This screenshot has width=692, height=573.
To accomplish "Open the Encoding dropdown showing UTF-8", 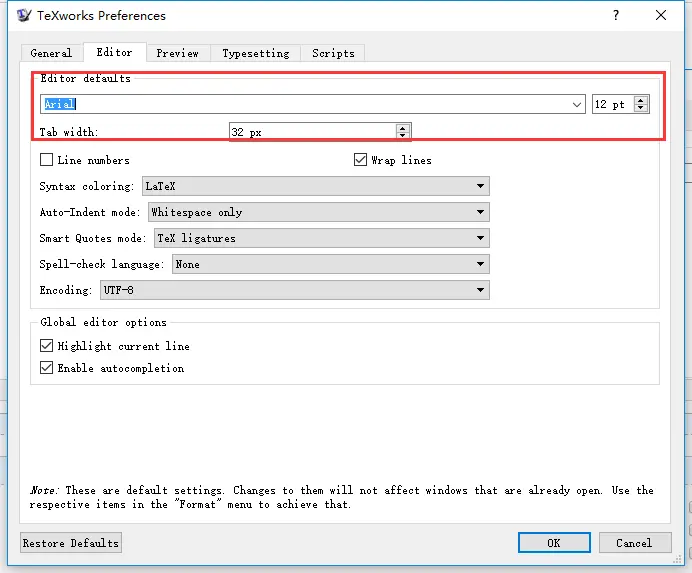I will [295, 290].
